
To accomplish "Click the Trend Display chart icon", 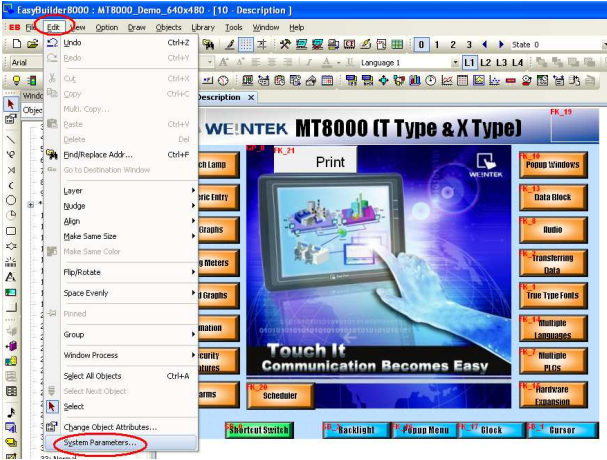I will 447,81.
